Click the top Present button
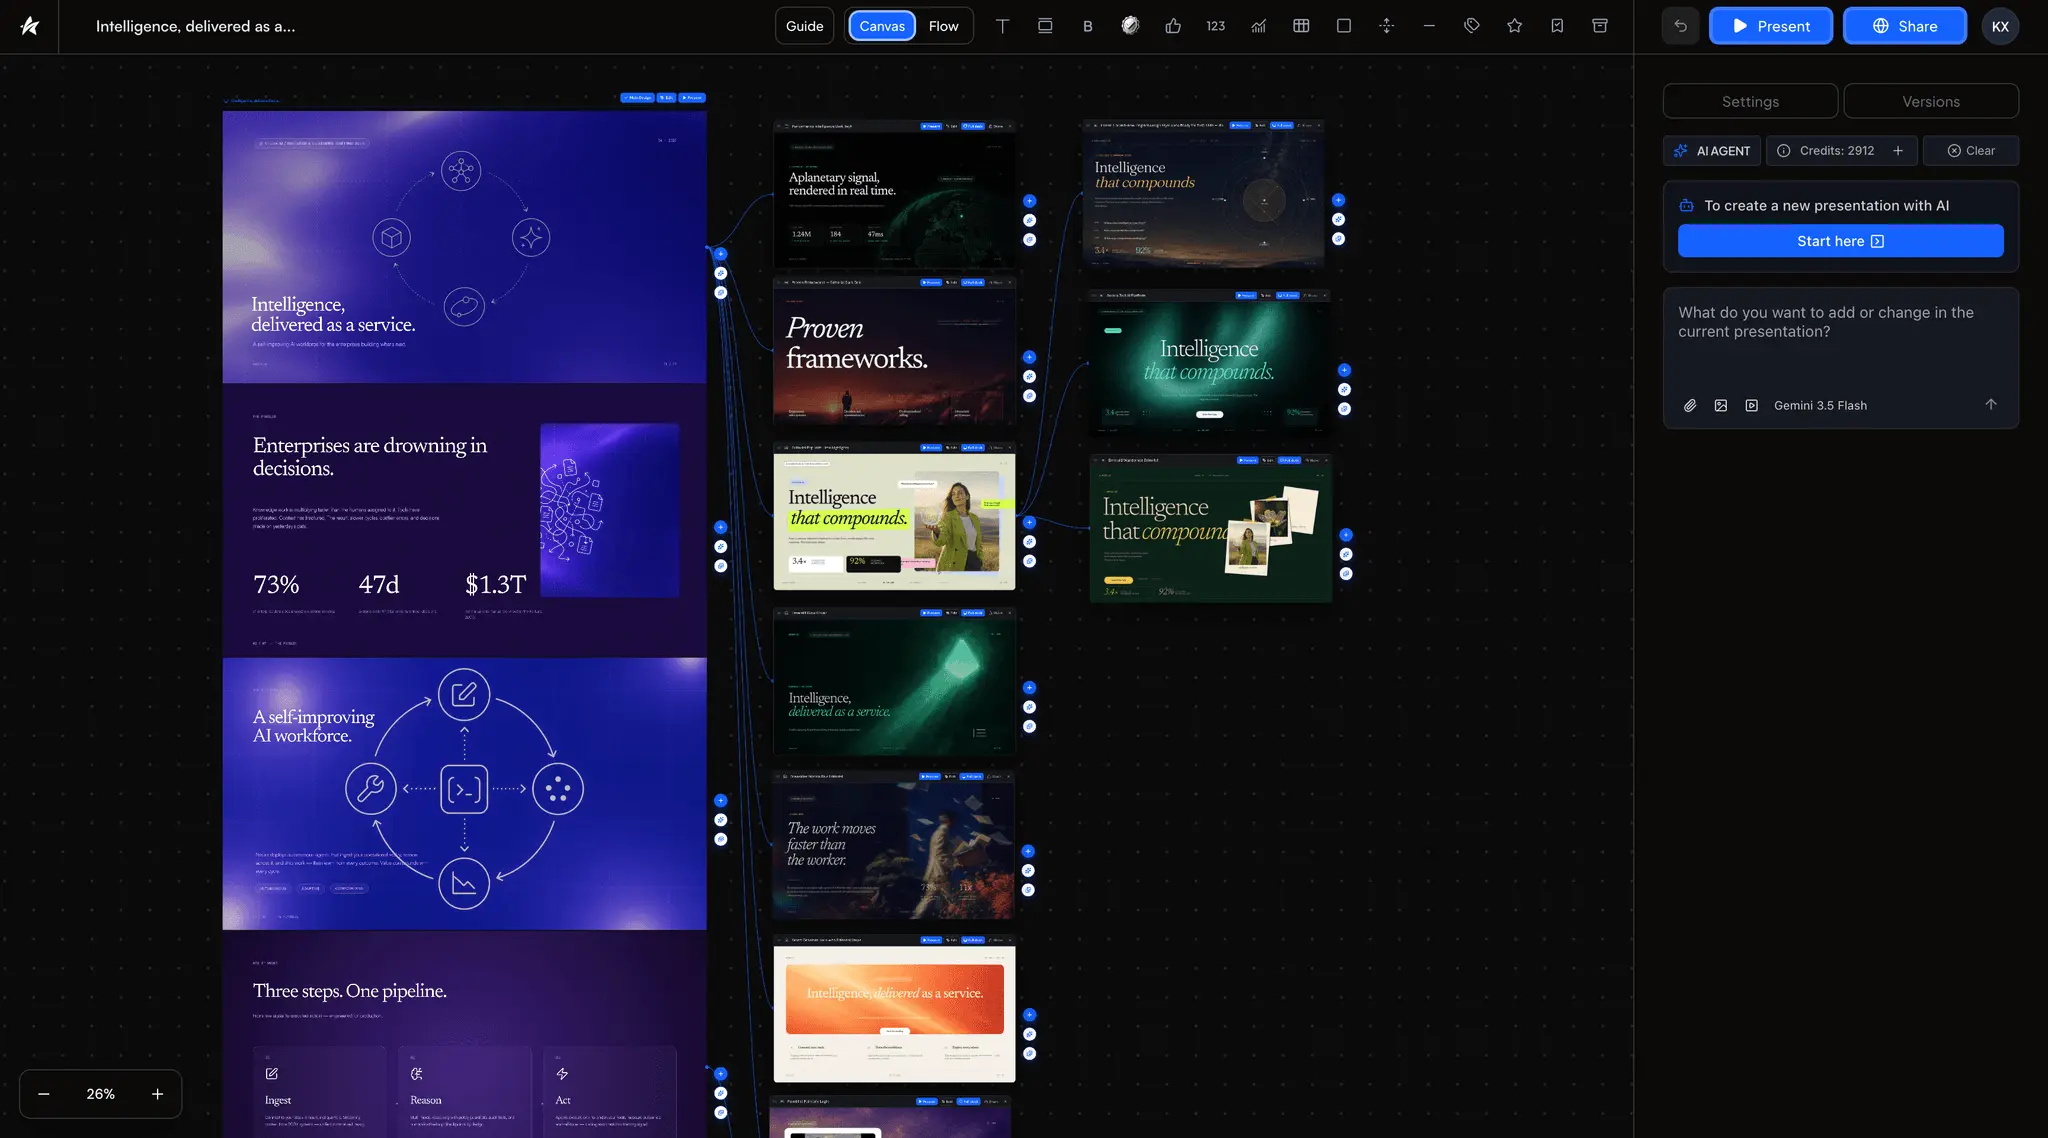The width and height of the screenshot is (2048, 1138). point(1771,26)
